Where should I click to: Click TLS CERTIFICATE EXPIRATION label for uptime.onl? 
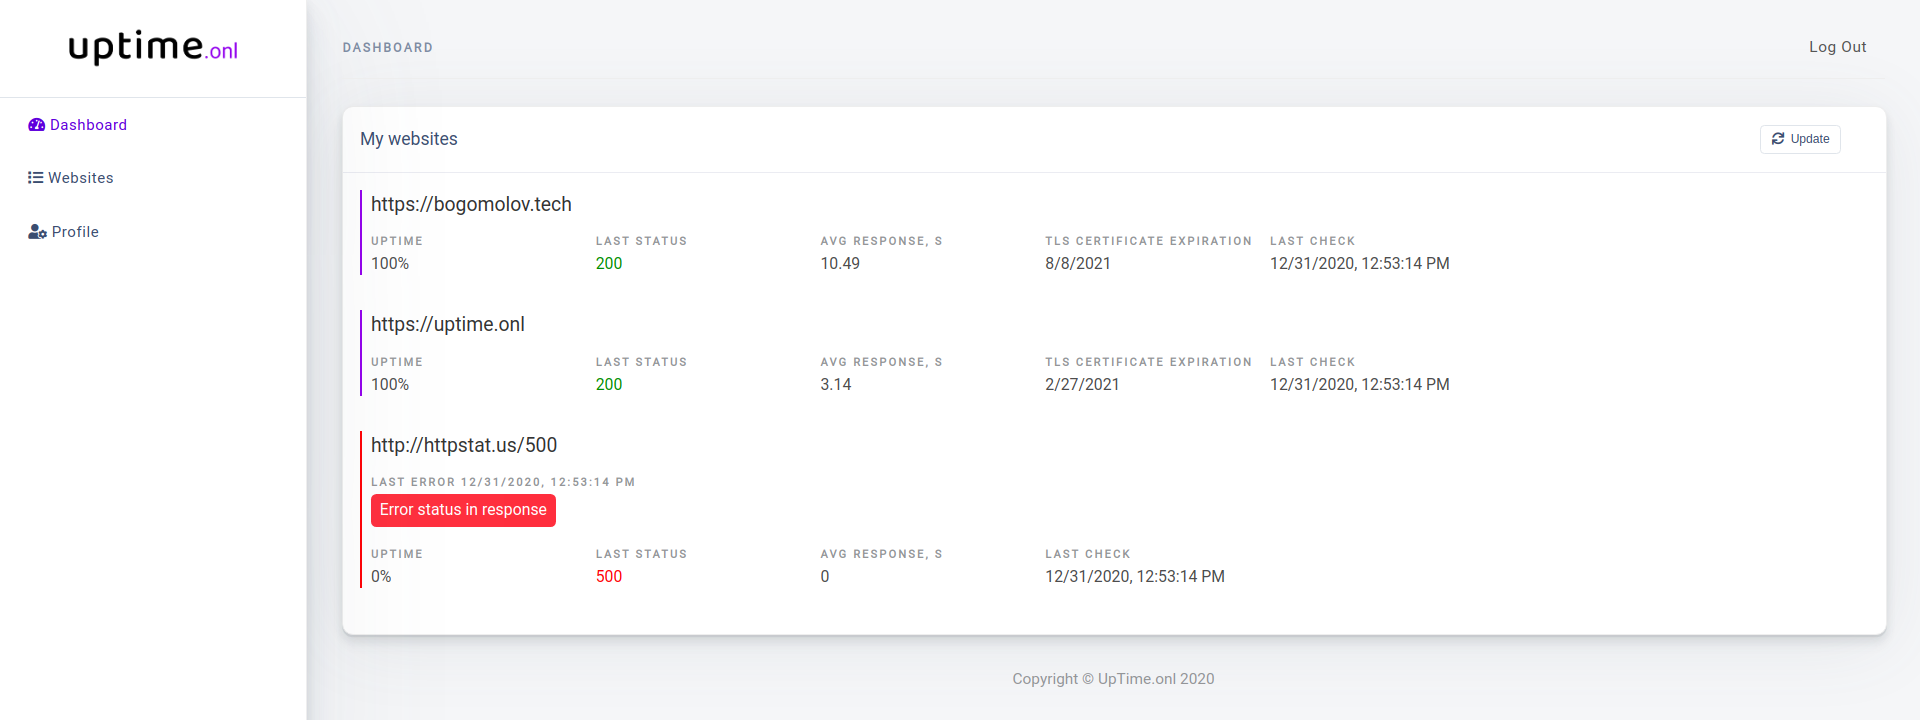pos(1148,362)
